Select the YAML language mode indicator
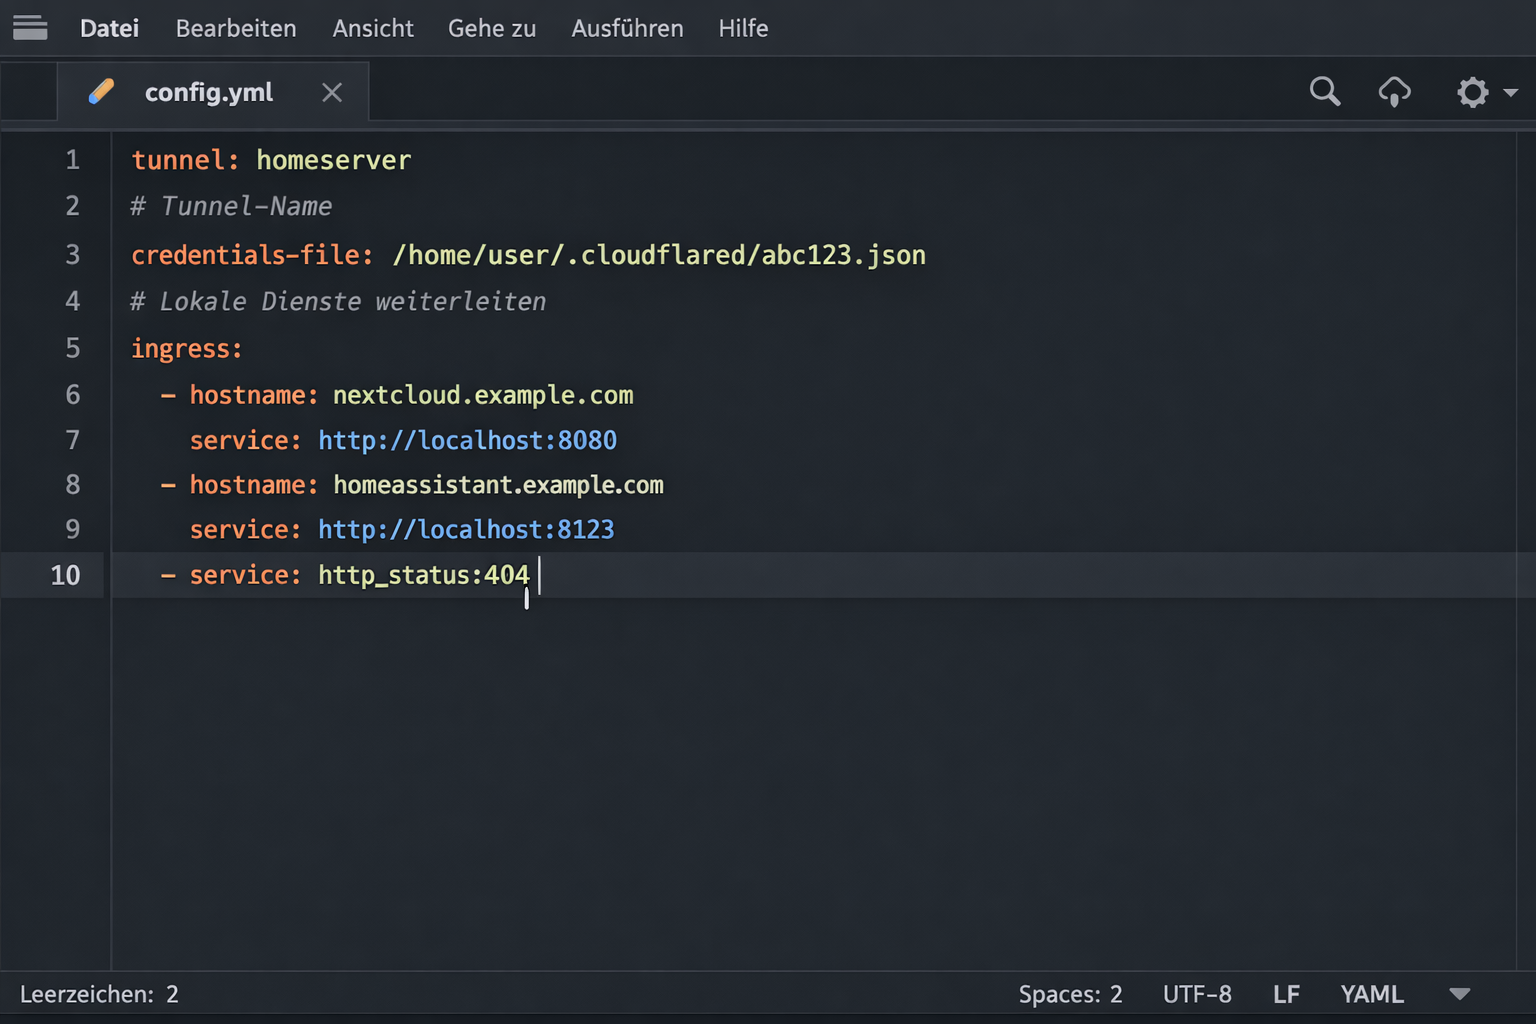 (1371, 993)
